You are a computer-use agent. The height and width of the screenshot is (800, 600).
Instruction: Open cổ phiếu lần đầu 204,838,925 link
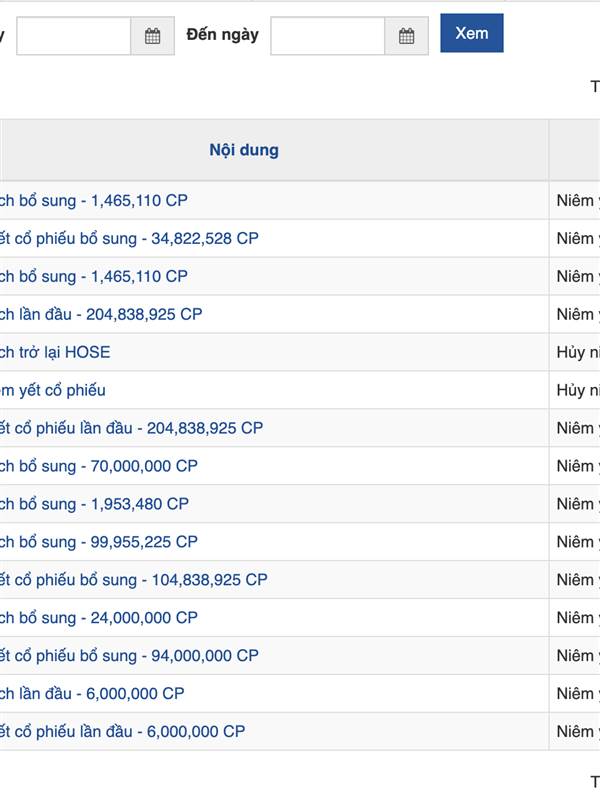click(131, 428)
